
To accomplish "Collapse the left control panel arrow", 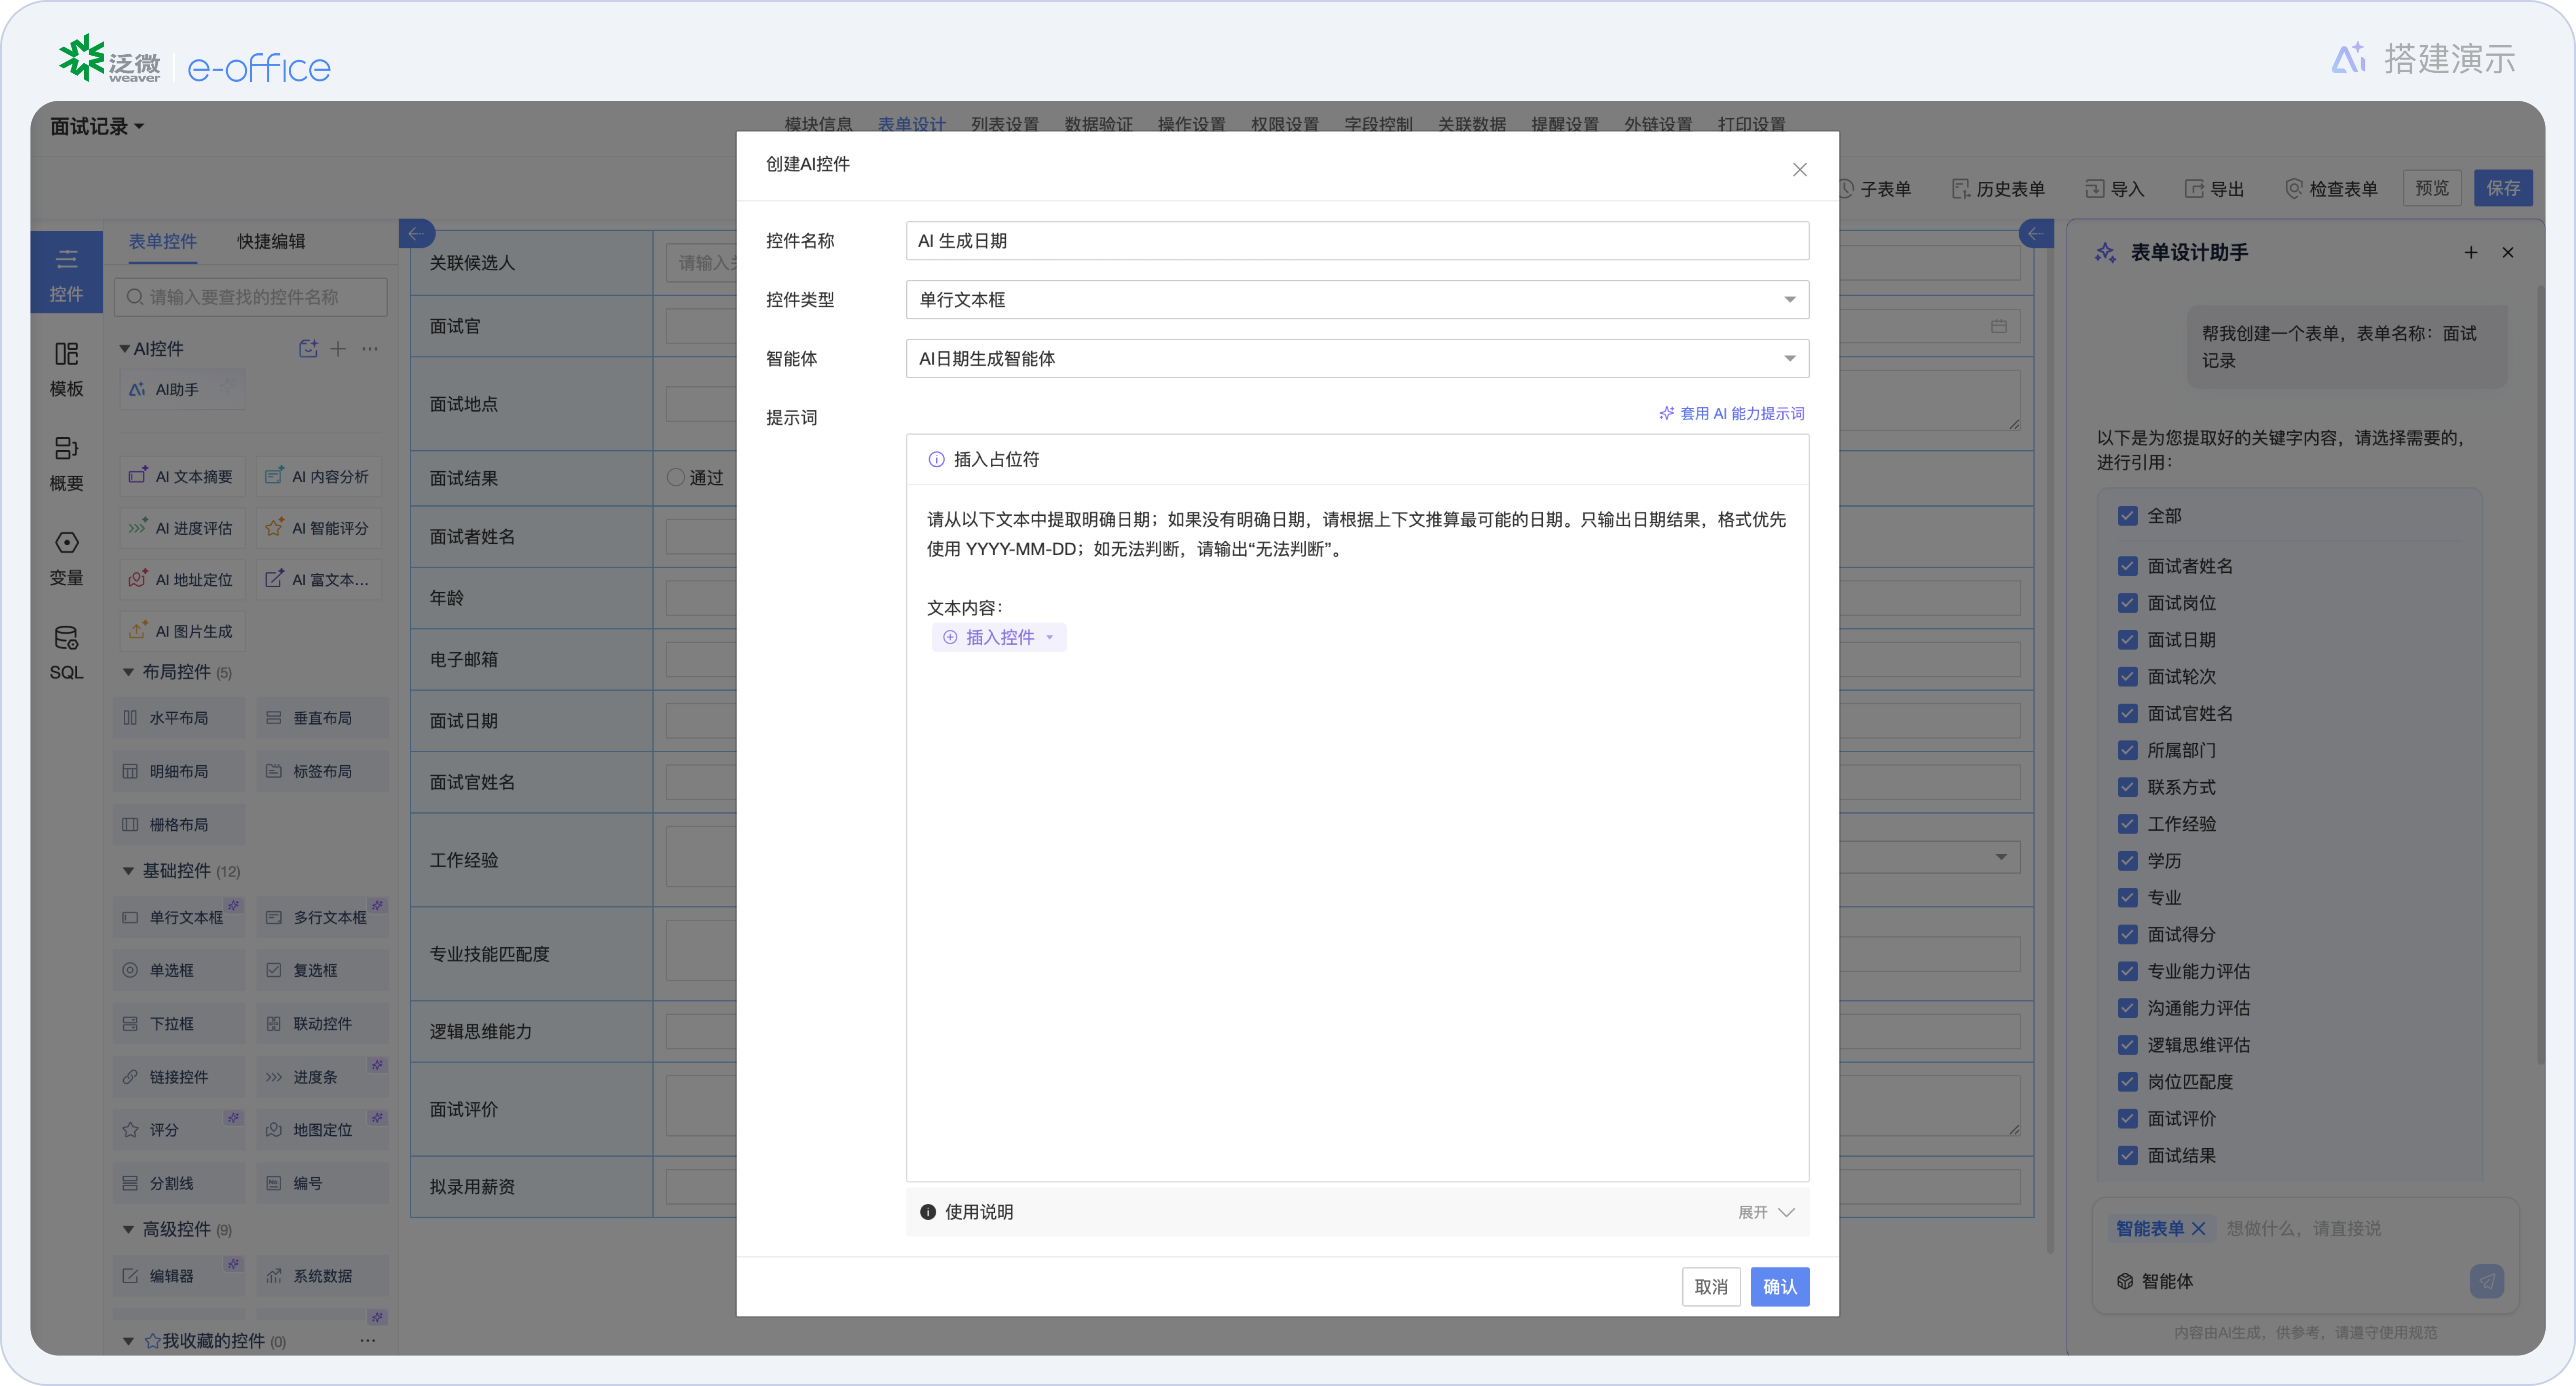I will (416, 233).
